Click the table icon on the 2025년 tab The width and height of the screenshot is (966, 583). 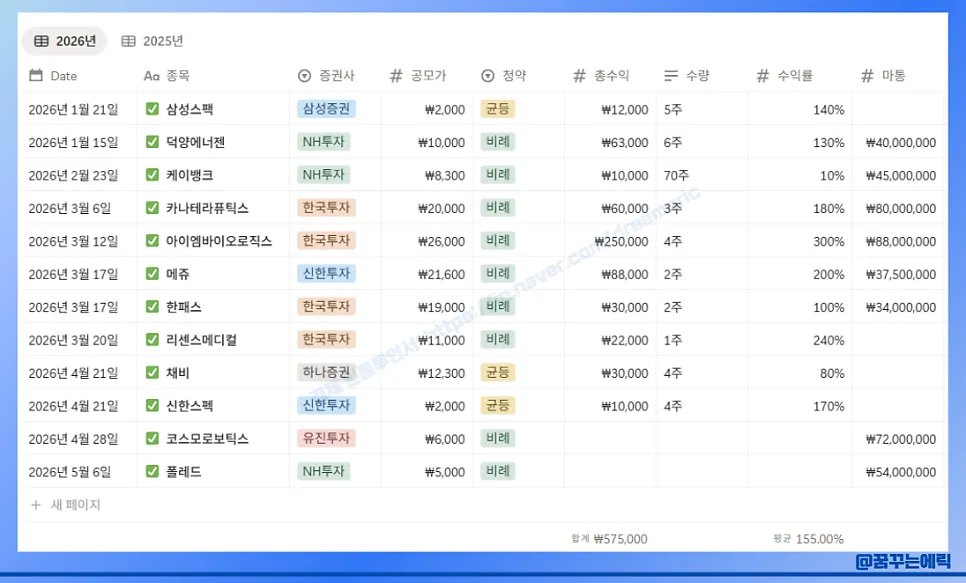pos(128,41)
